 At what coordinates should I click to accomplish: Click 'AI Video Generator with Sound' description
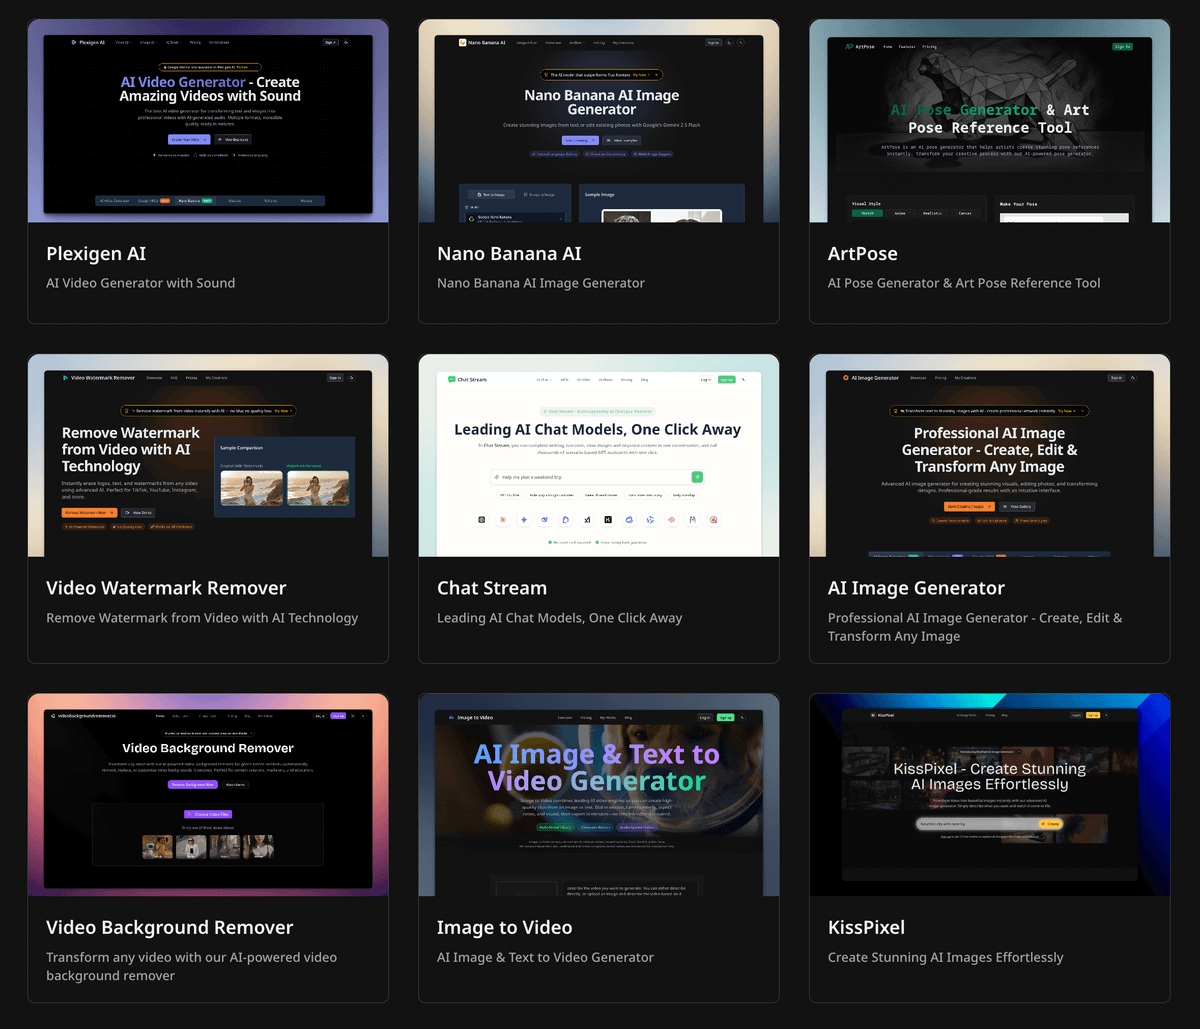(141, 283)
